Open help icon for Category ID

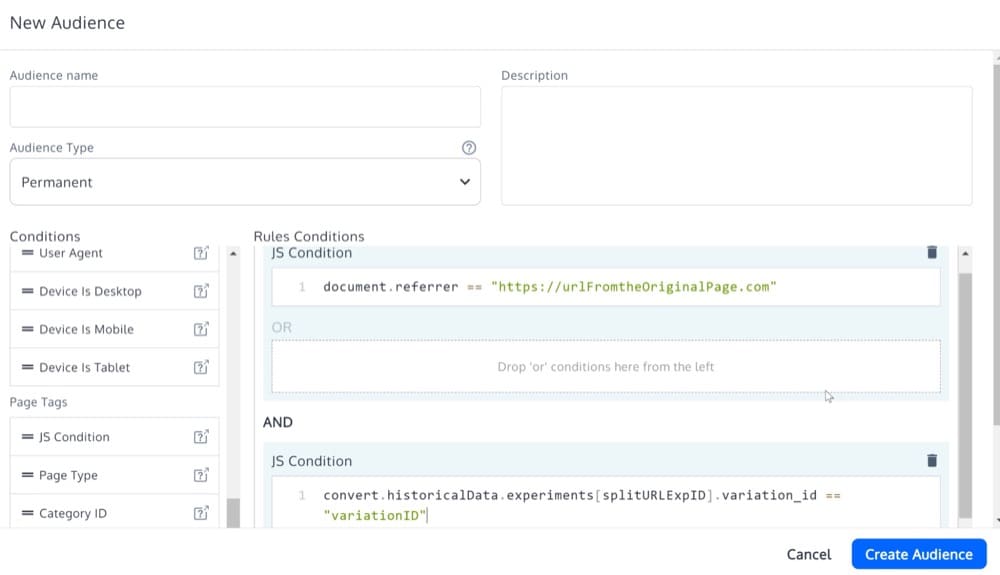(201, 514)
